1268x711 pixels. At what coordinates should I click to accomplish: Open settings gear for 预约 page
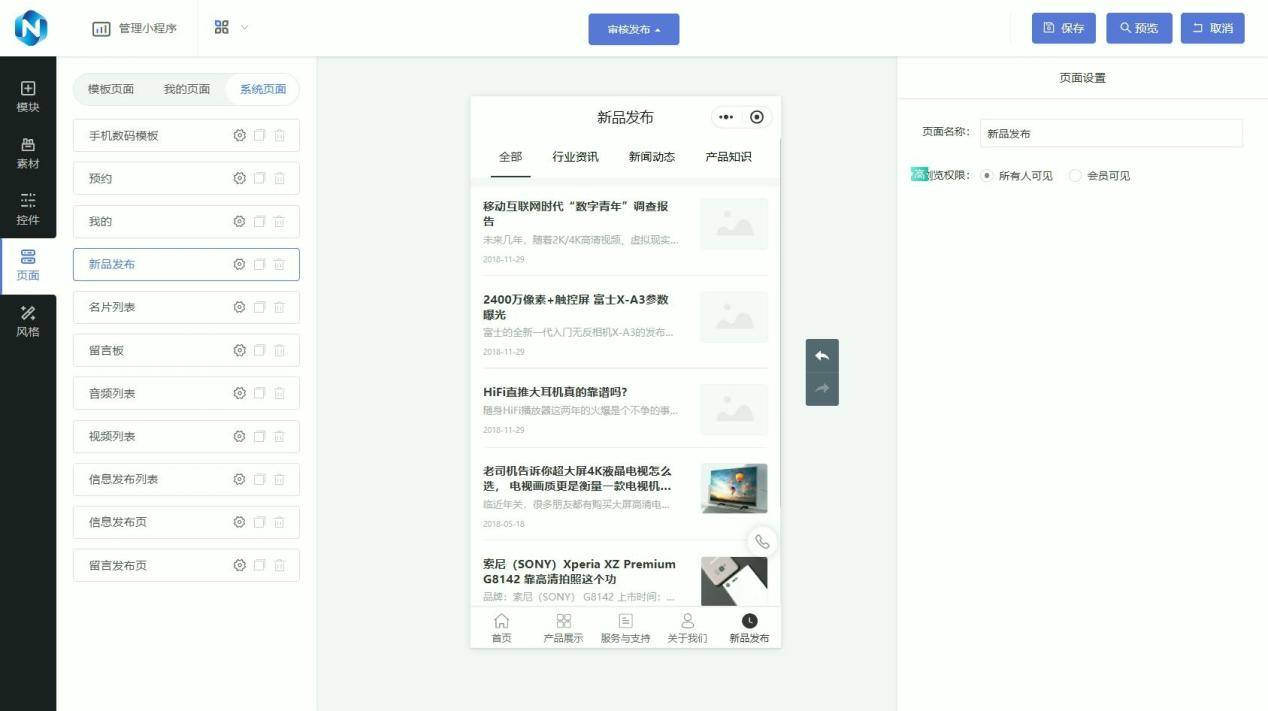coord(239,179)
